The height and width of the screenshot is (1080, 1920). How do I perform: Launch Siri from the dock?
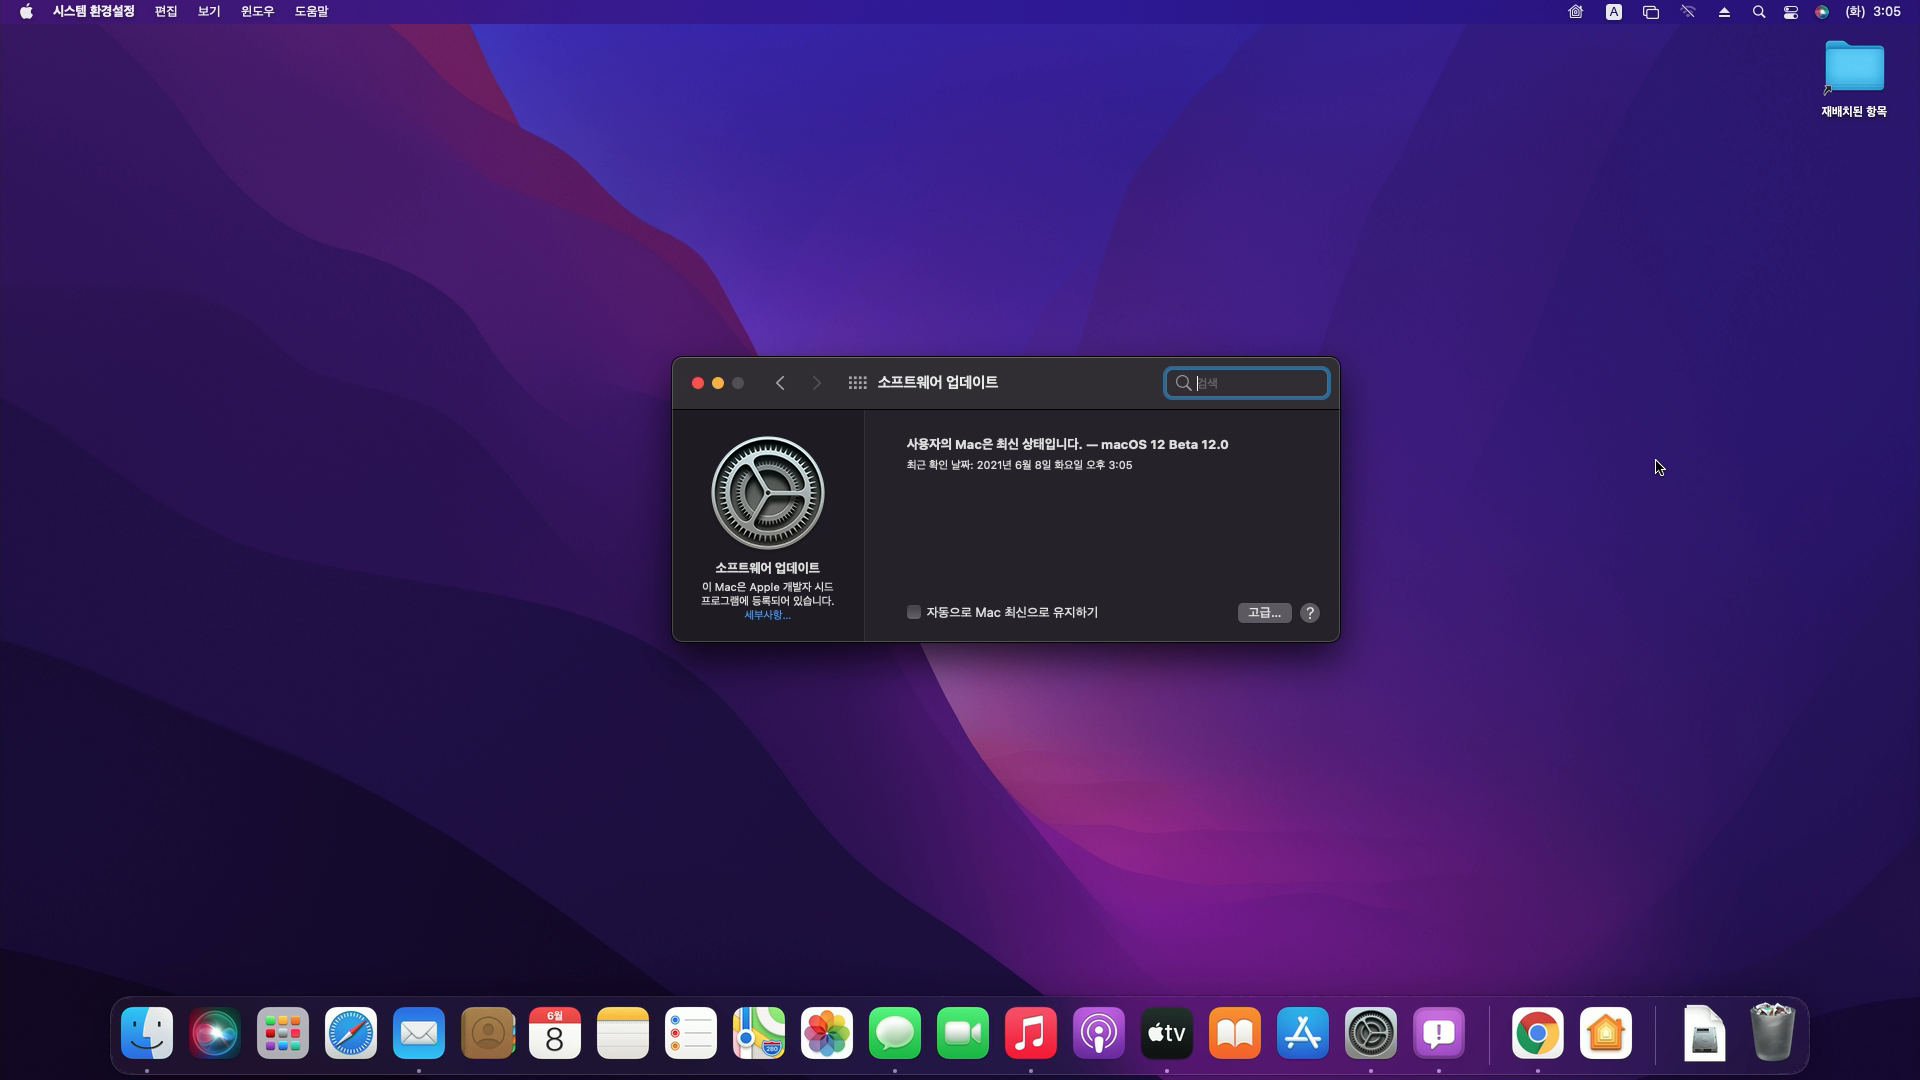coord(215,1033)
